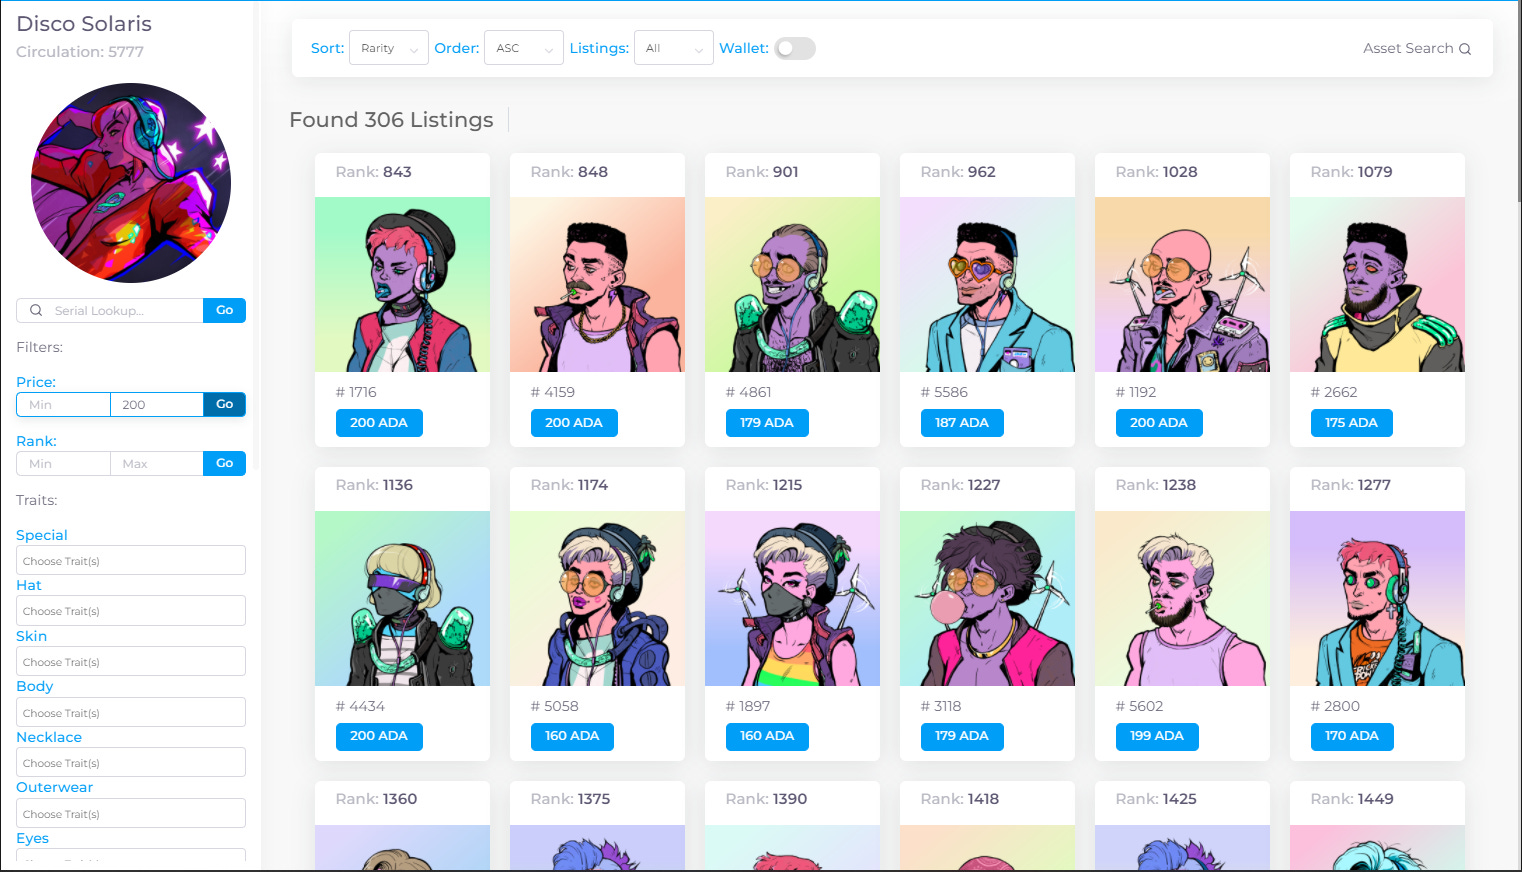
Task: Open the Necklace trait selector
Action: [131, 762]
